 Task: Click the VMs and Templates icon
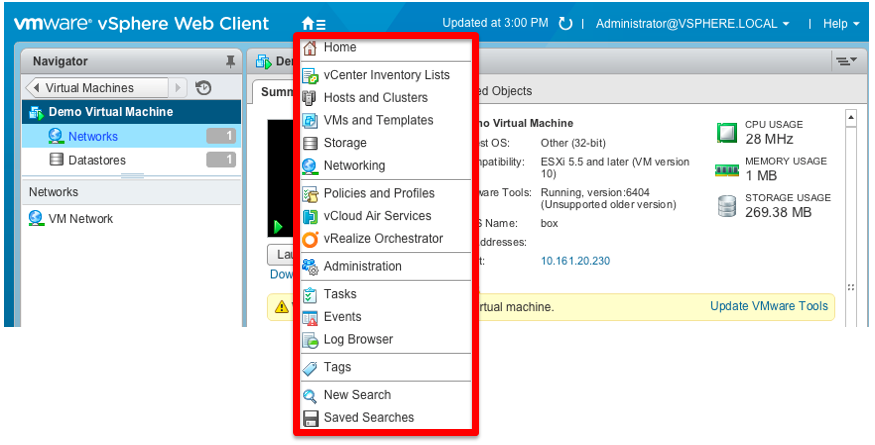(310, 121)
